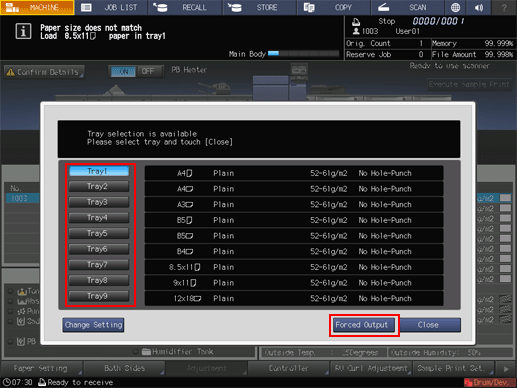
Task: Click the 8.5x11 paper row
Action: tap(294, 267)
